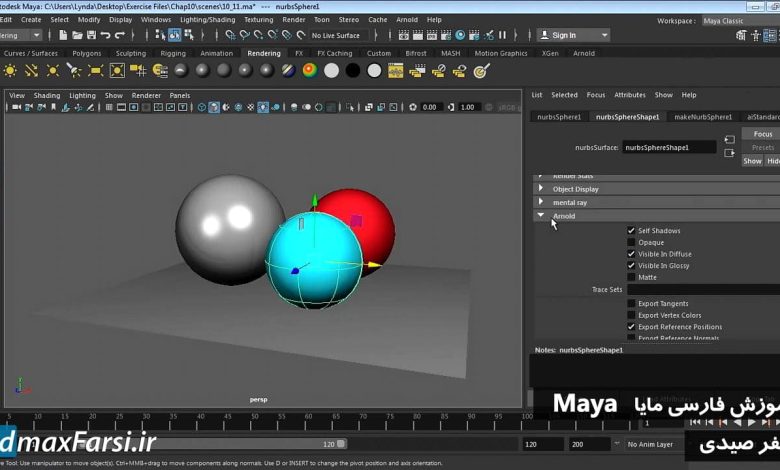
Task: Click the target icon at shelf end
Action: (x=481, y=71)
